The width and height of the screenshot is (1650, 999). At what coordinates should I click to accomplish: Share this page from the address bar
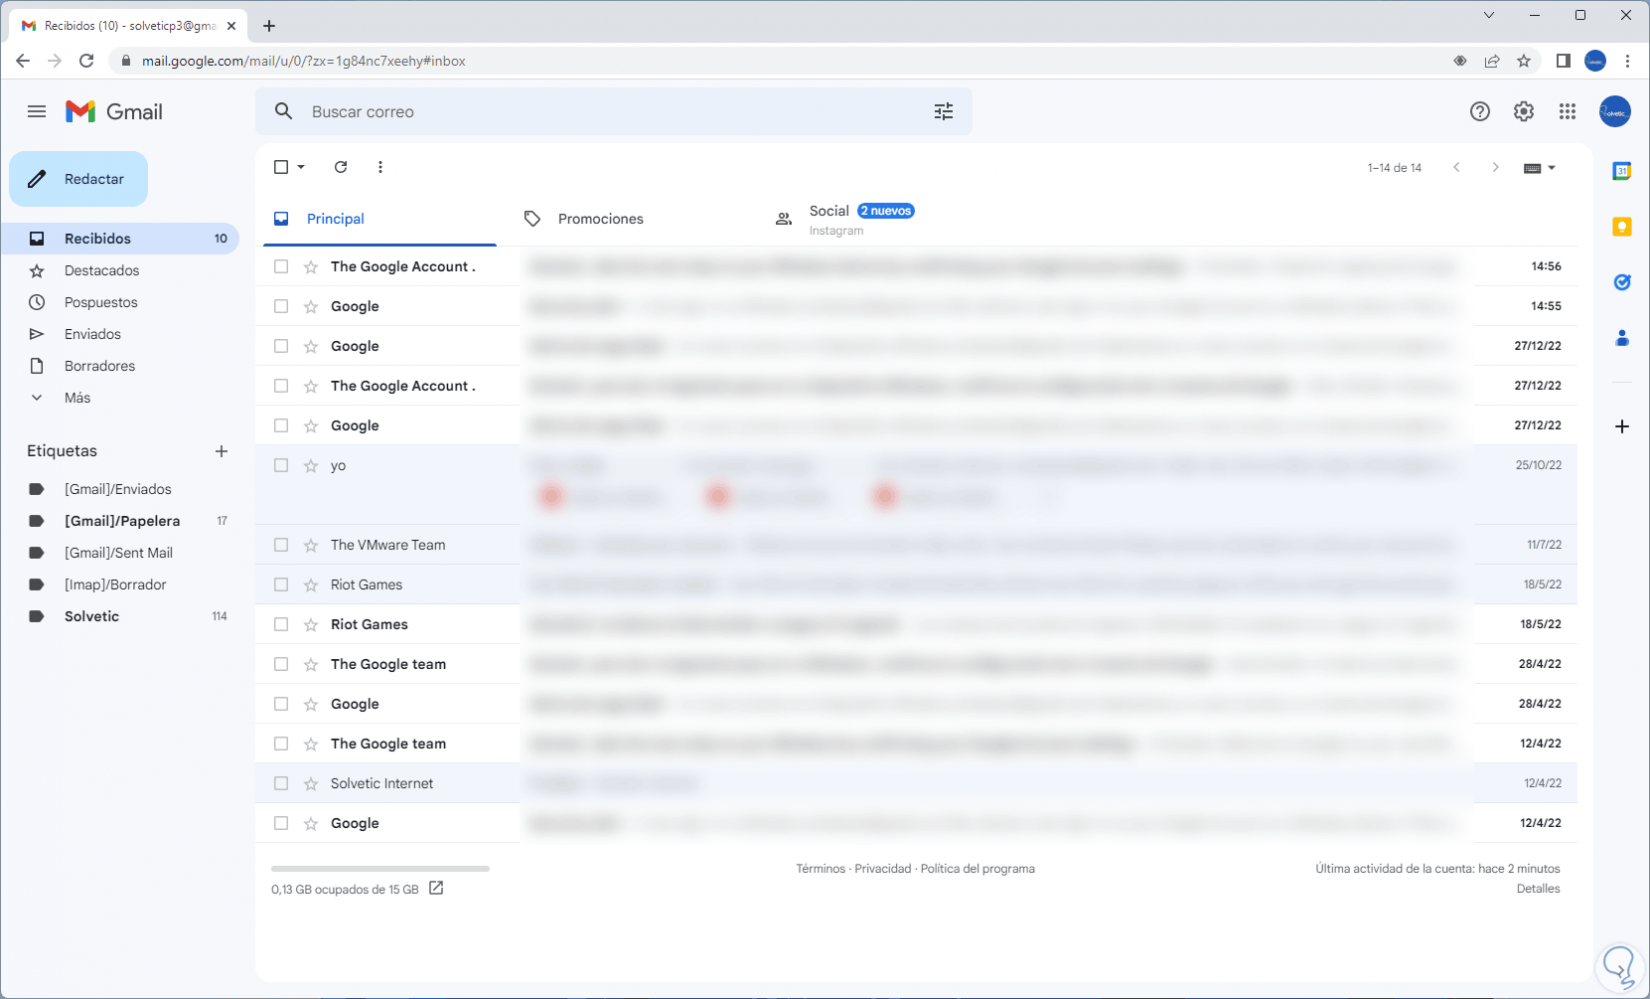[x=1492, y=61]
